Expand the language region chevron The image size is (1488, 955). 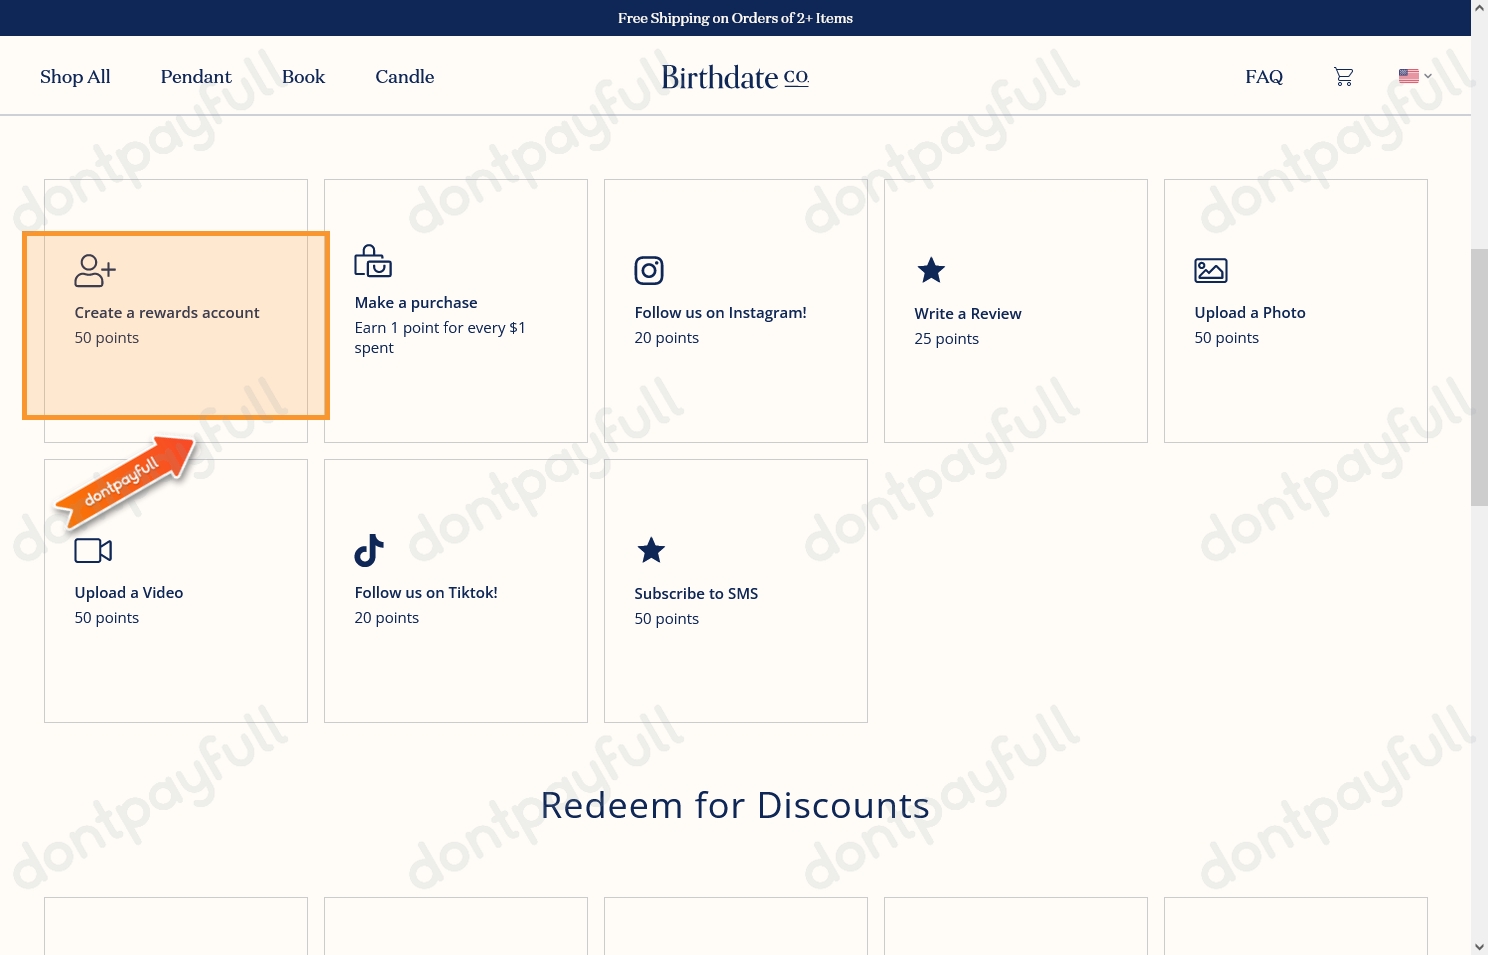click(1426, 76)
